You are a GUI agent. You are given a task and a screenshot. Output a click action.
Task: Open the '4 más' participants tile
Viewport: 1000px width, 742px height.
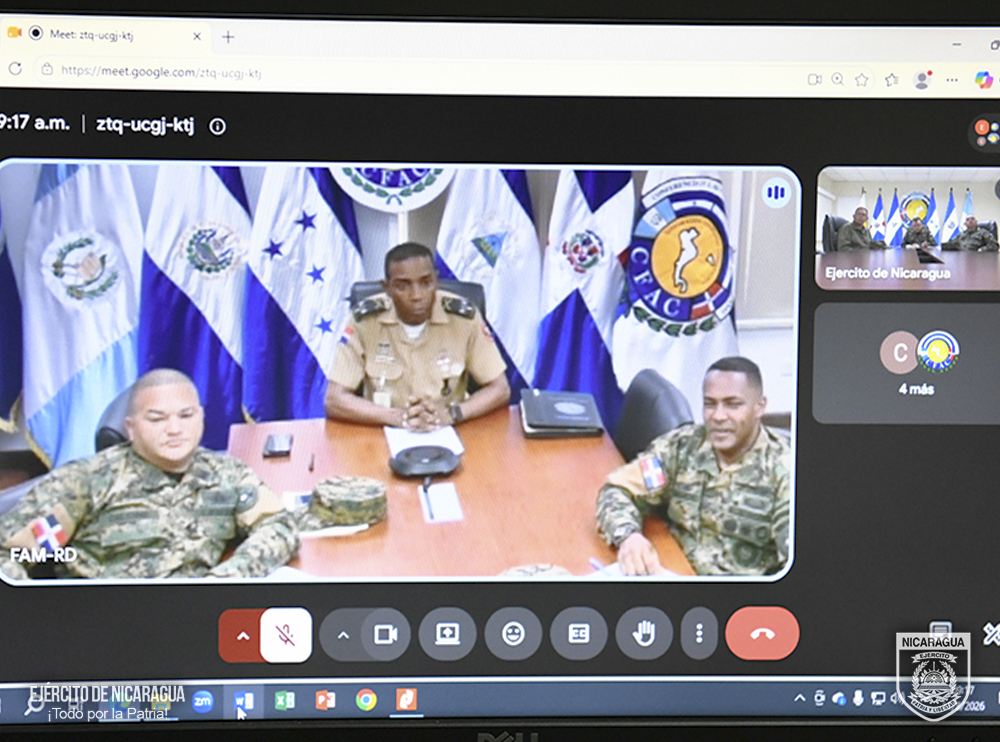pyautogui.click(x=908, y=363)
